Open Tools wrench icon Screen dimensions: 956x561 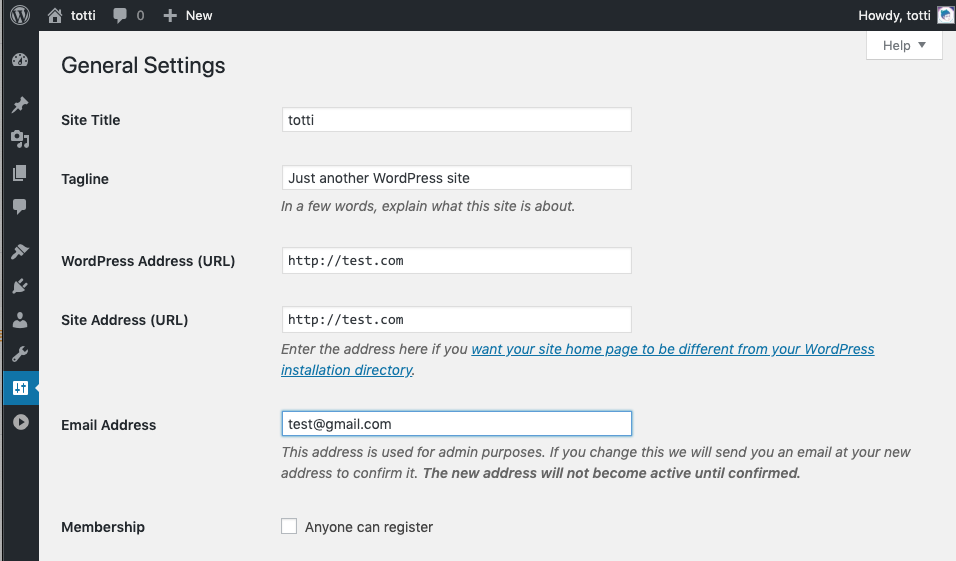20,354
